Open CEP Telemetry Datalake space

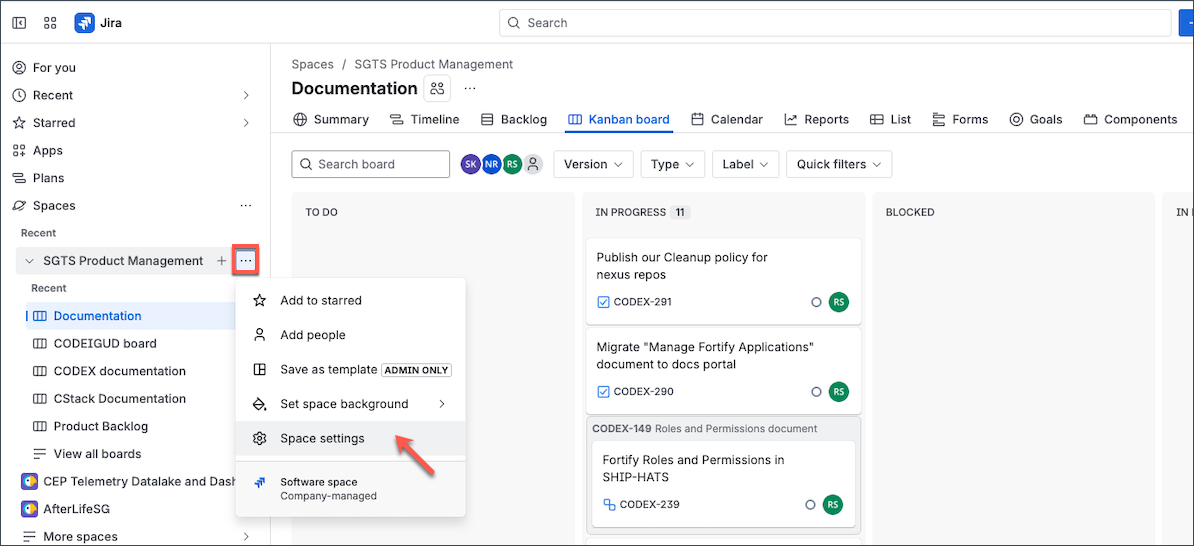[x=126, y=481]
